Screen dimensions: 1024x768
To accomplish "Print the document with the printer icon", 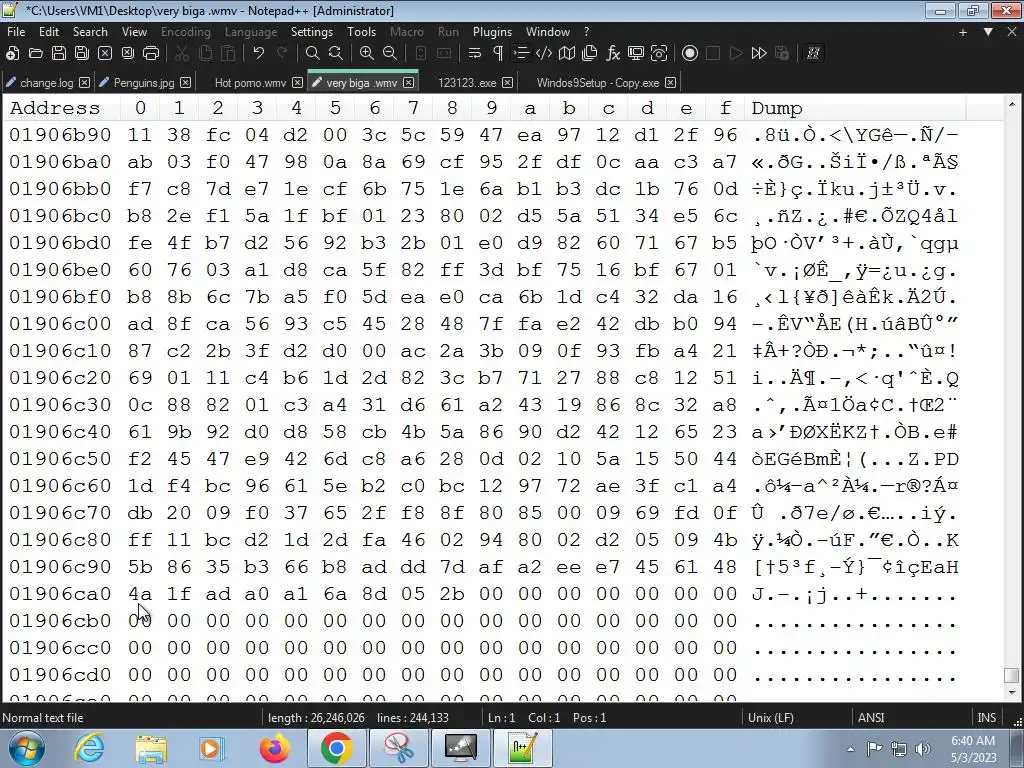I will click(151, 54).
